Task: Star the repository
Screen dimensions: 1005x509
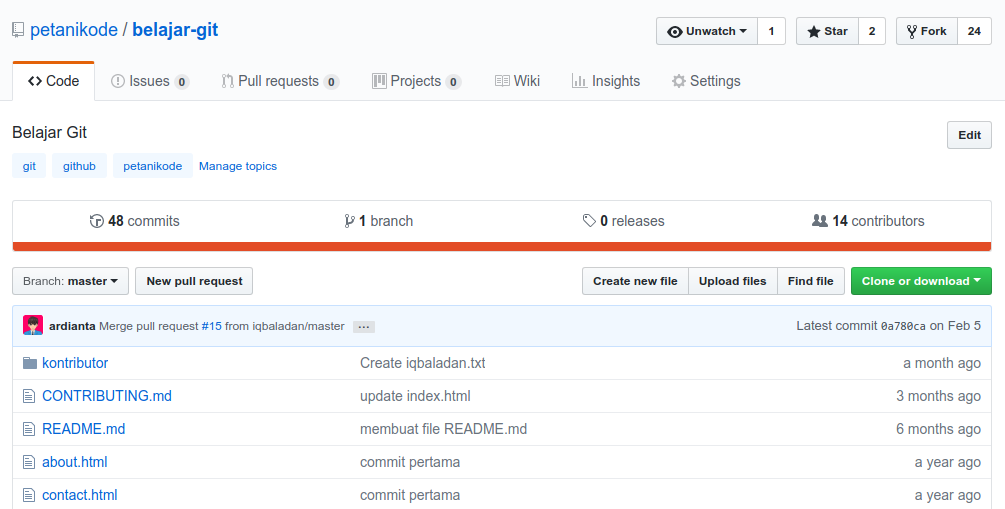Action: [x=827, y=31]
